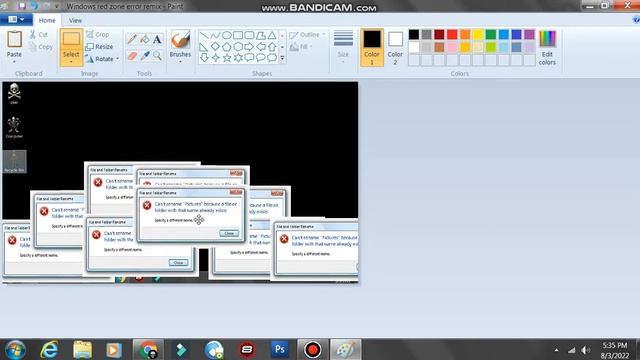Click the Copy button
640x360 pixels.
(41, 47)
